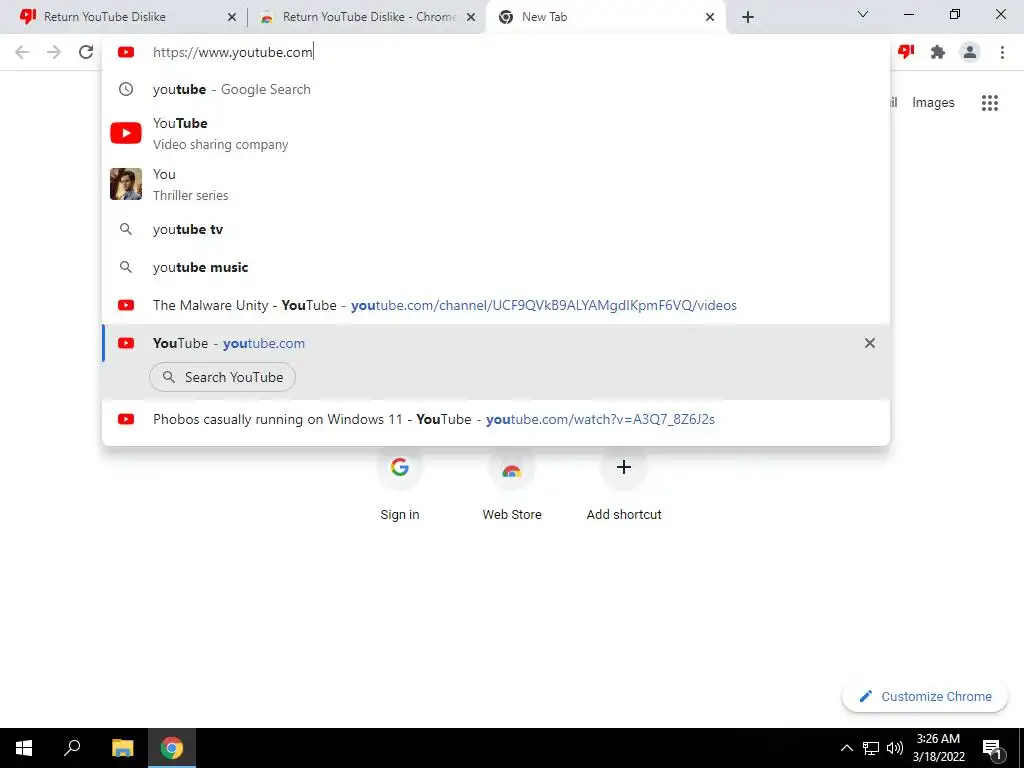
Task: Open the Windows Start menu
Action: (x=24, y=748)
